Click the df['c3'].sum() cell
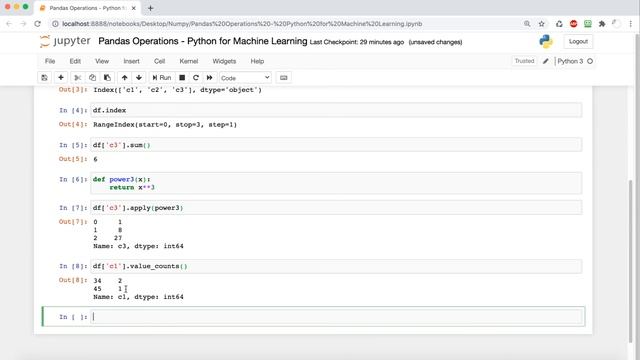 coord(337,145)
